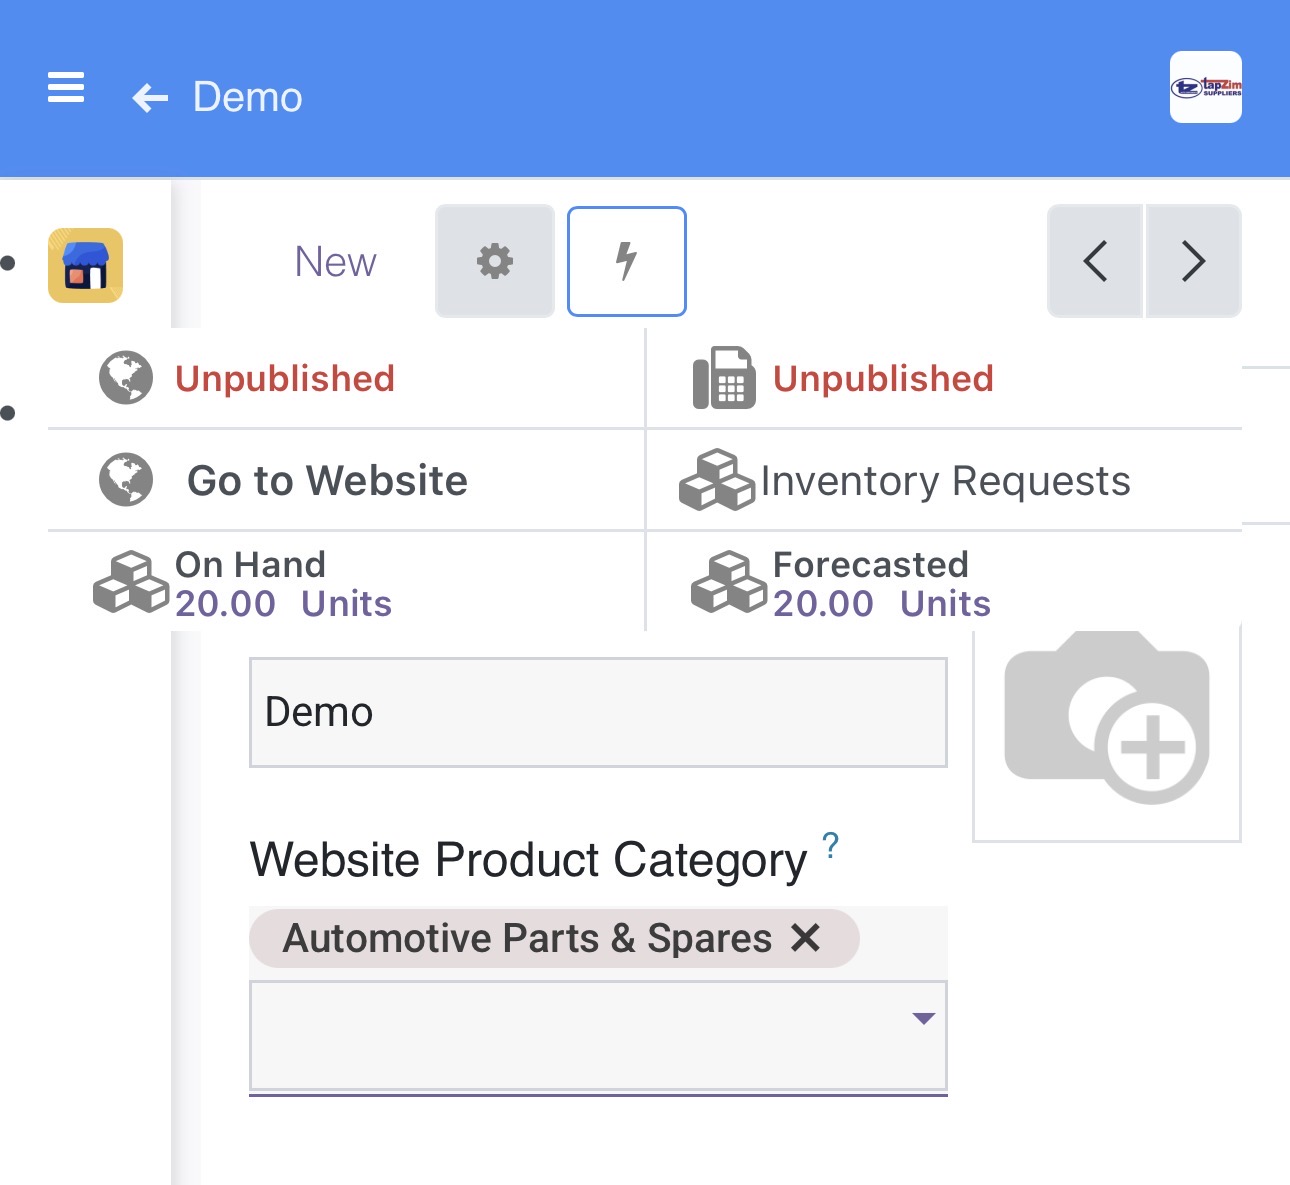Open the Tapzim company logo menu
The height and width of the screenshot is (1185, 1290).
[x=1205, y=88]
